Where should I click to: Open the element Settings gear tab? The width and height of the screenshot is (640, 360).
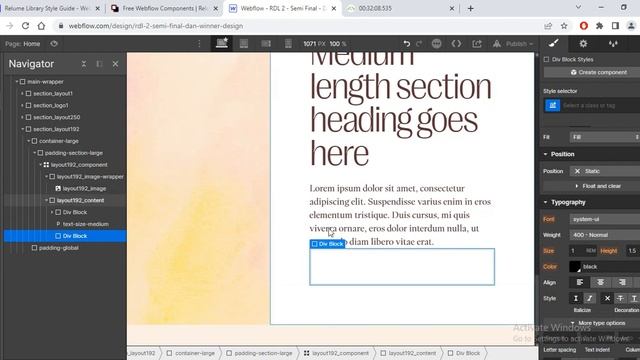pos(583,43)
